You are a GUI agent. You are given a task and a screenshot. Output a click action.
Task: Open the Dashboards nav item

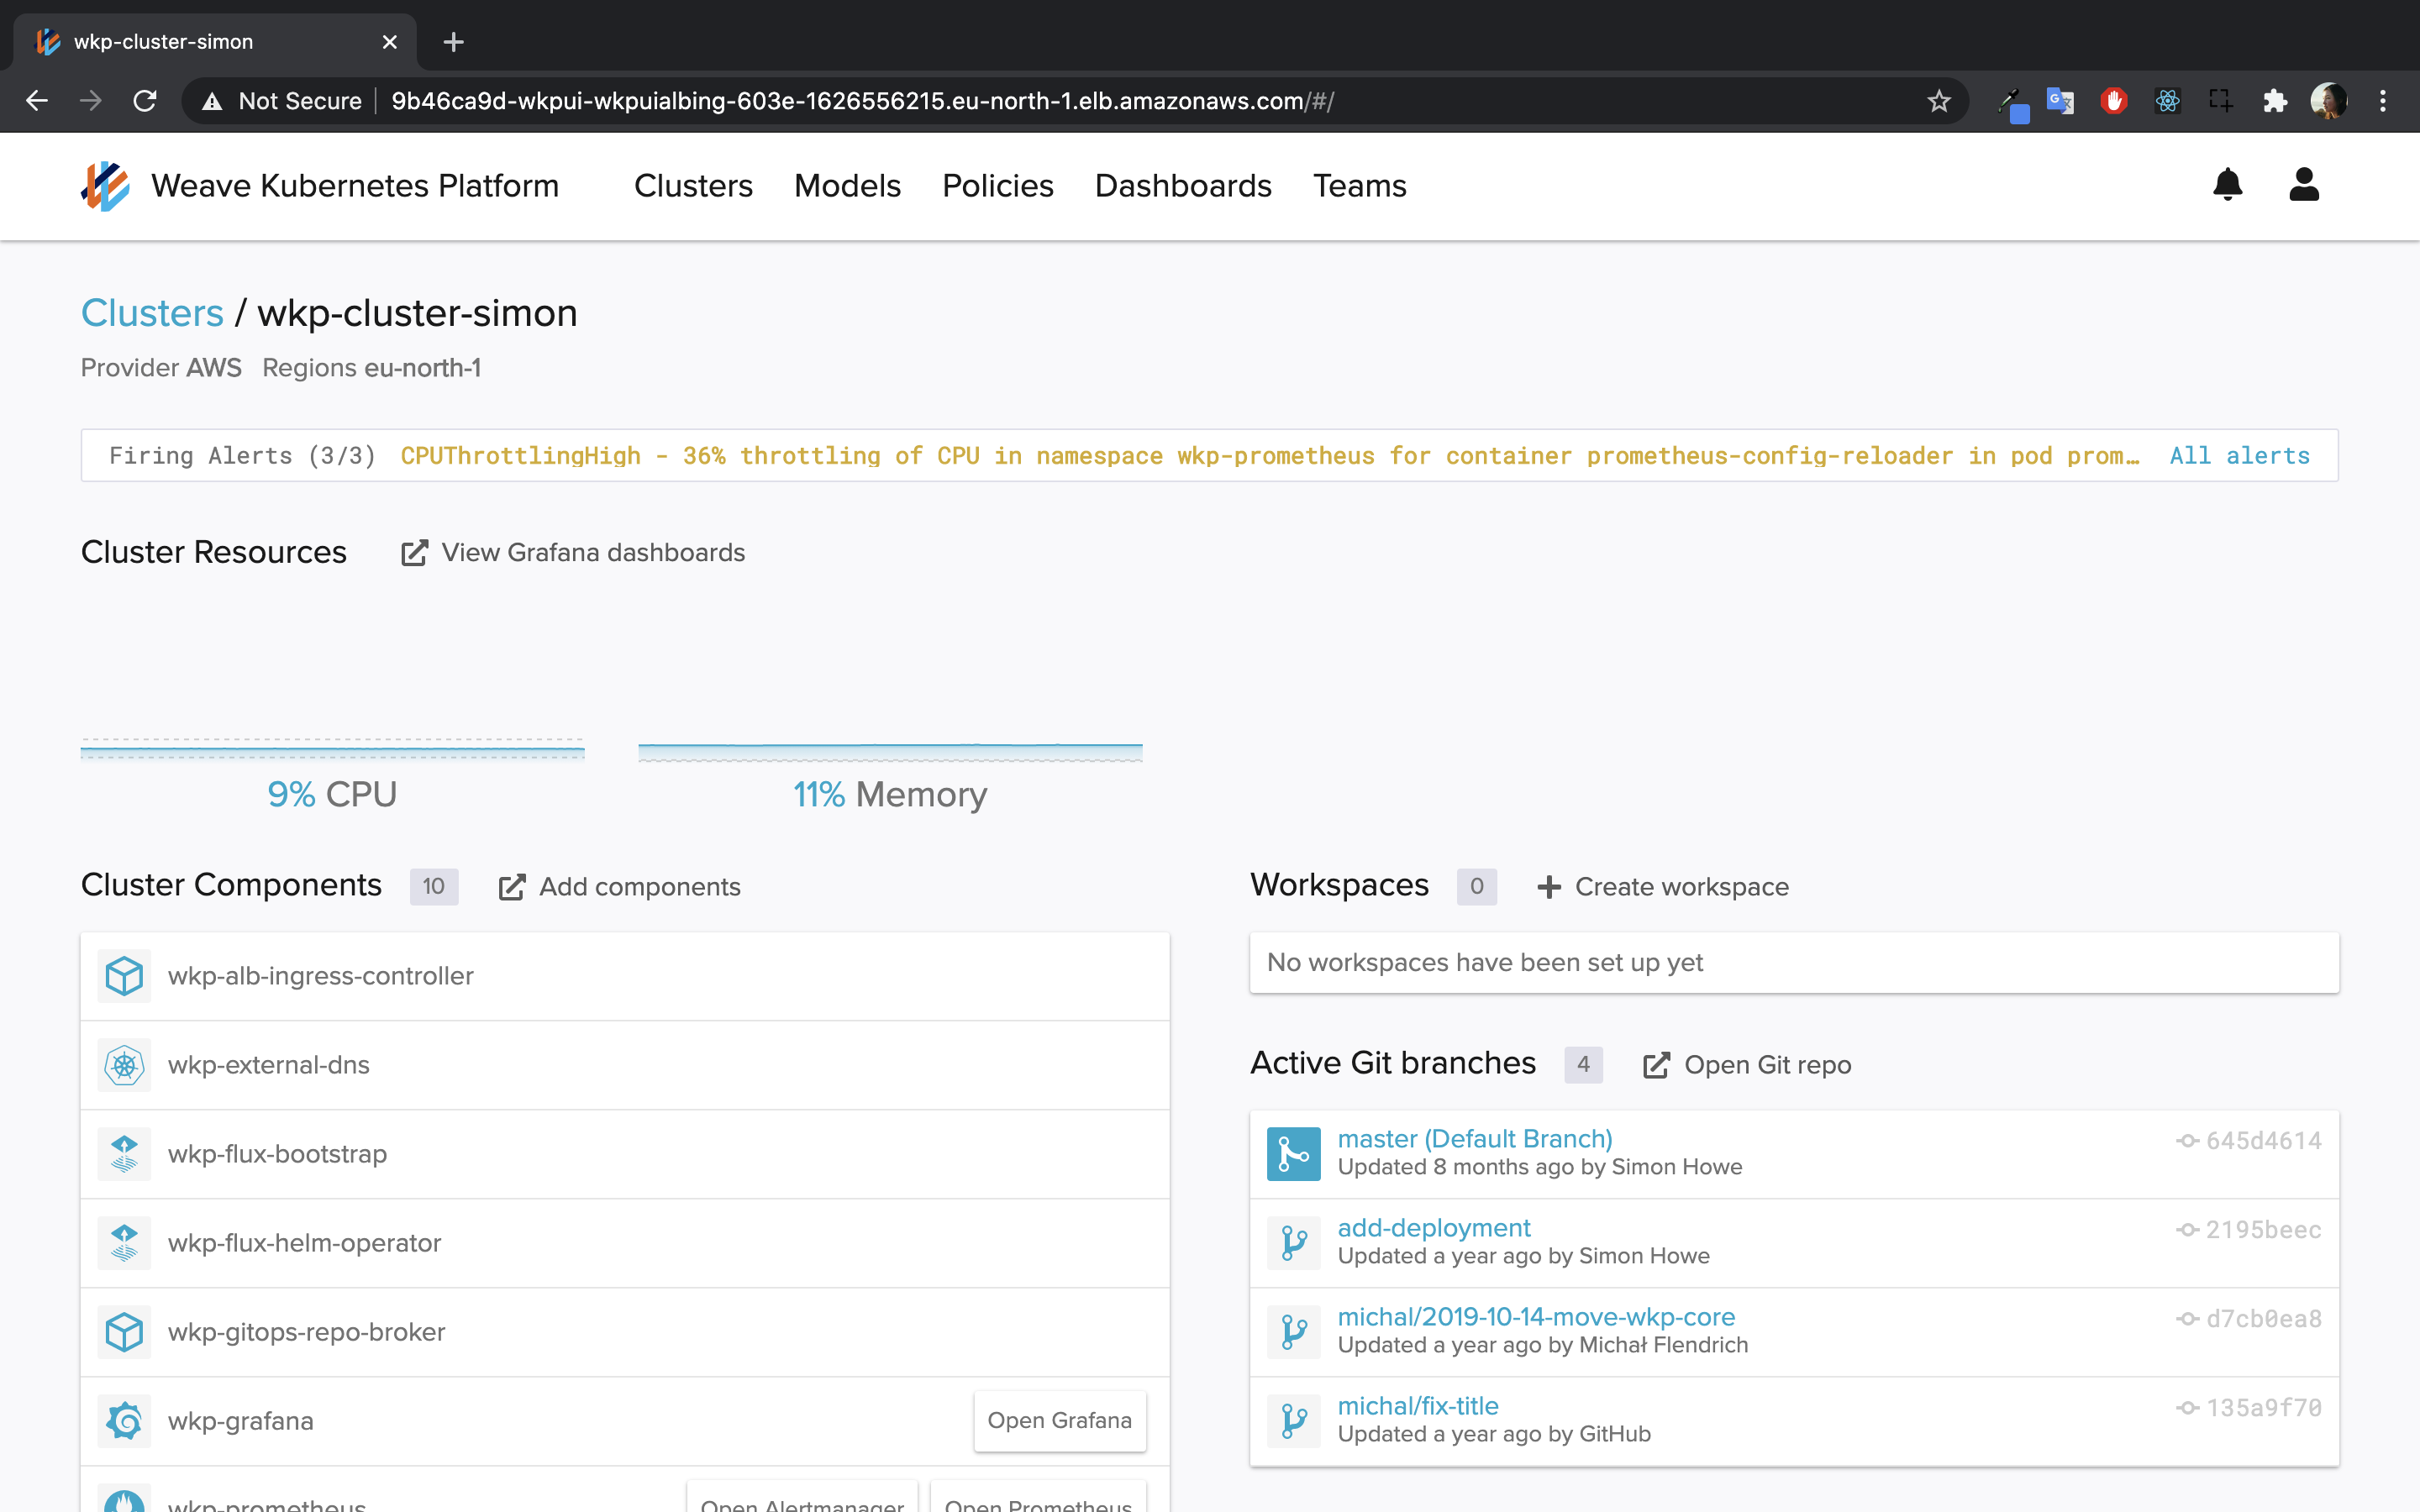(x=1183, y=186)
